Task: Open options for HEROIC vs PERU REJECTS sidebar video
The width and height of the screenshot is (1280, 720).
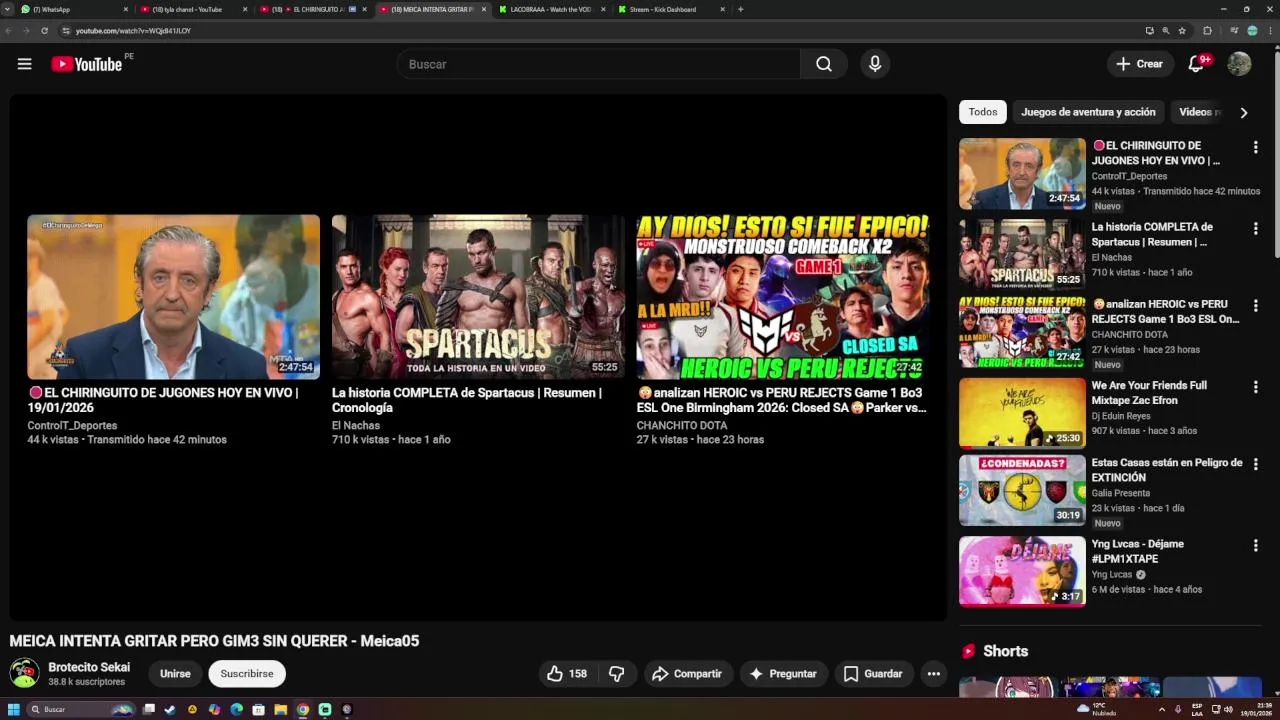Action: (1255, 305)
